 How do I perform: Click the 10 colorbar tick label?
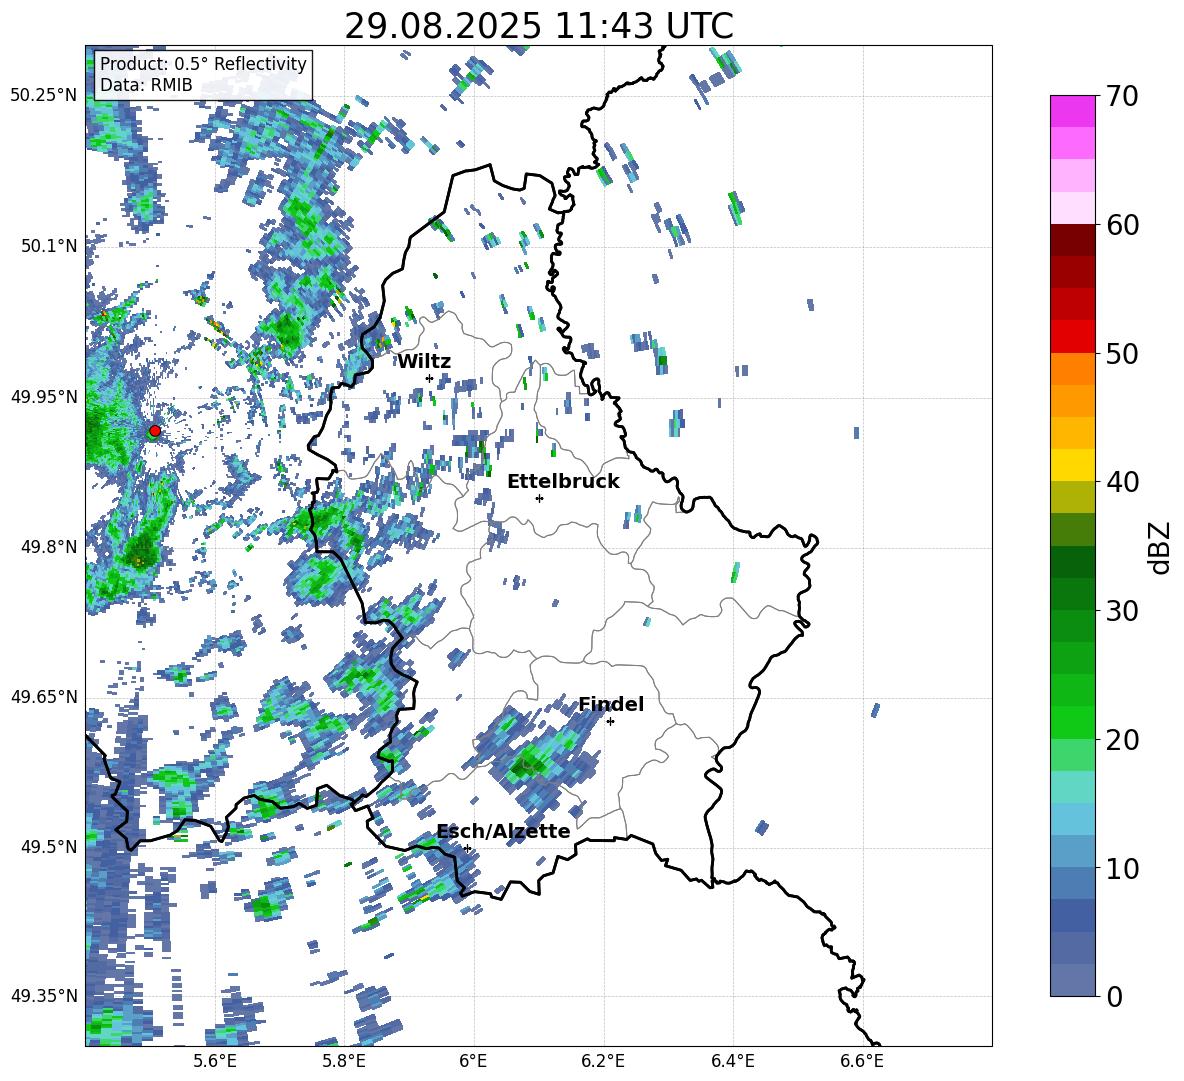[x=1122, y=869]
